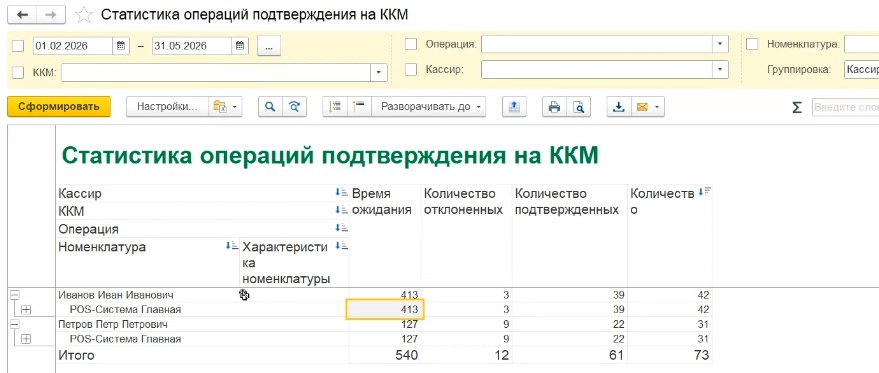Click into the end date field
This screenshot has height=373, width=879.
(192, 46)
